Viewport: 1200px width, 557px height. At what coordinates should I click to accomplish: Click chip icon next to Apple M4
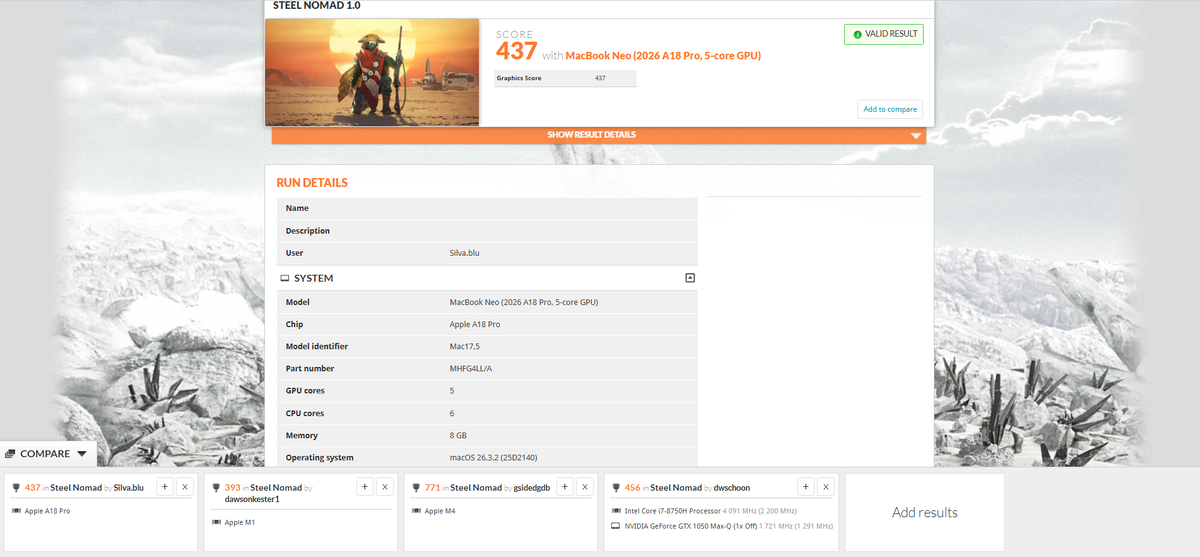tap(416, 511)
